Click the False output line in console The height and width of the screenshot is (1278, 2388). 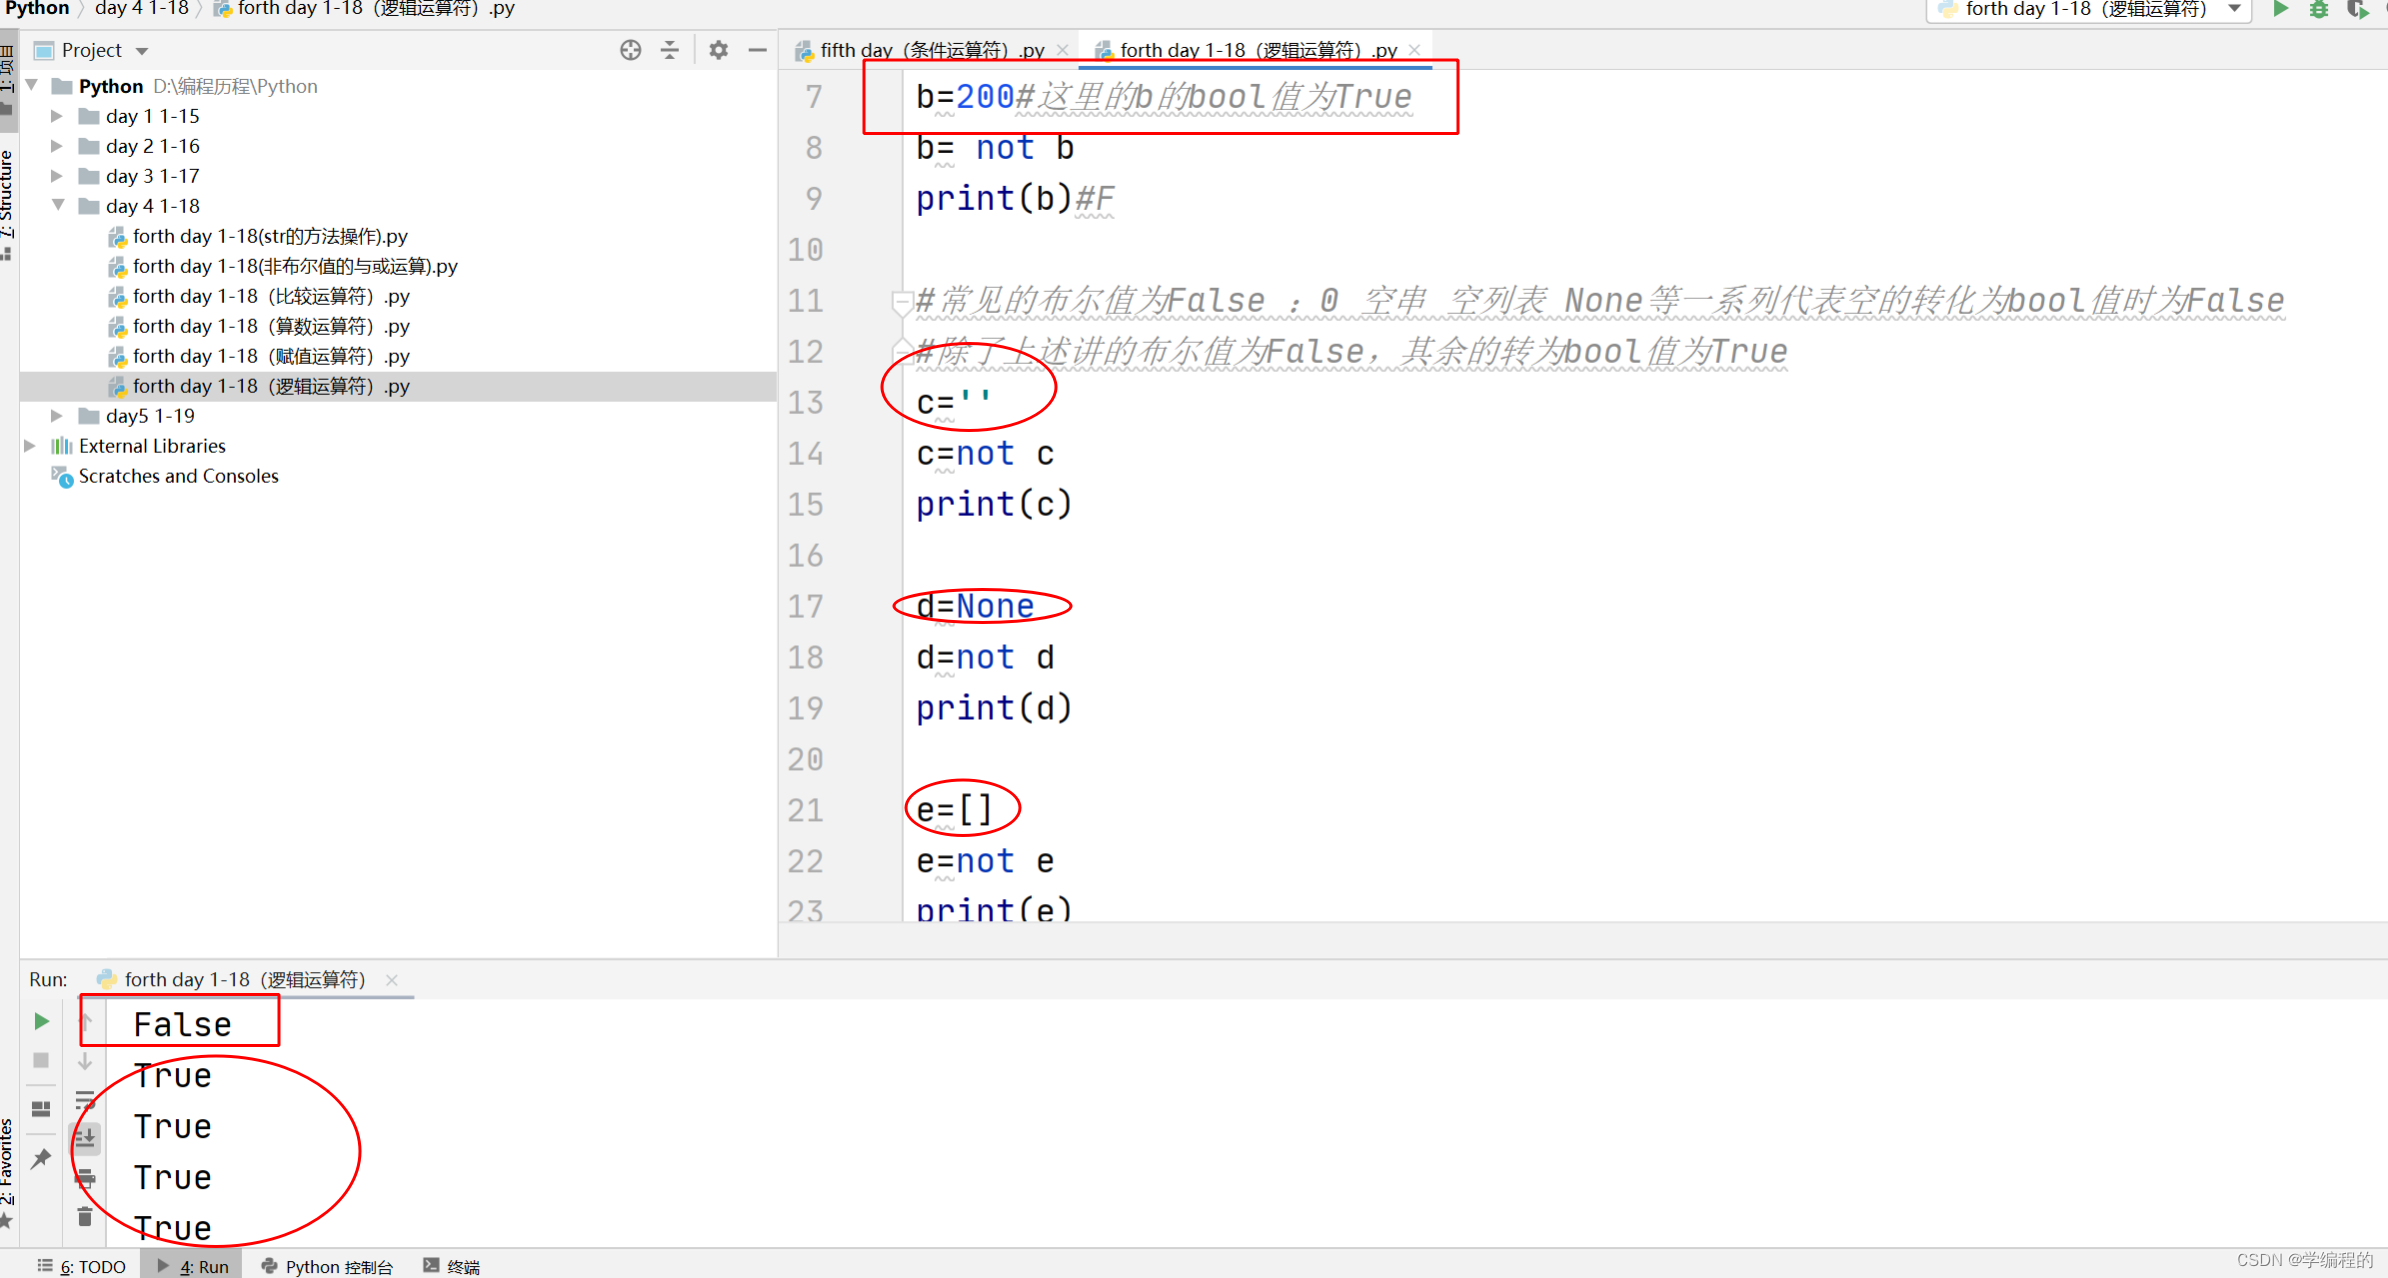(183, 1024)
